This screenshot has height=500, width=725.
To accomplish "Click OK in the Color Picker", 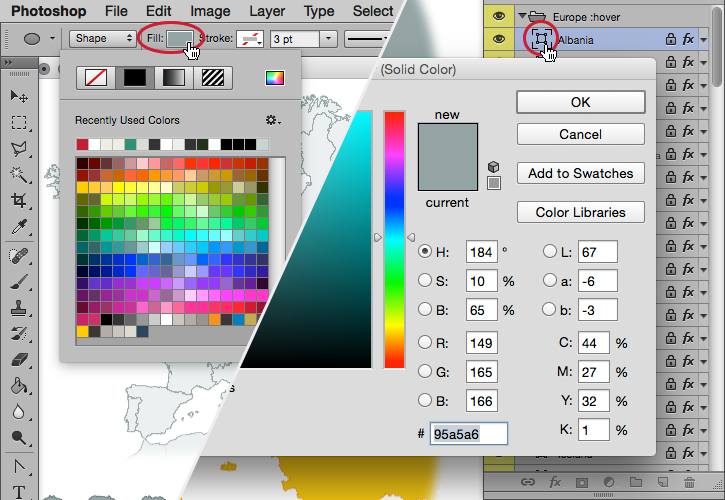I will (x=581, y=102).
